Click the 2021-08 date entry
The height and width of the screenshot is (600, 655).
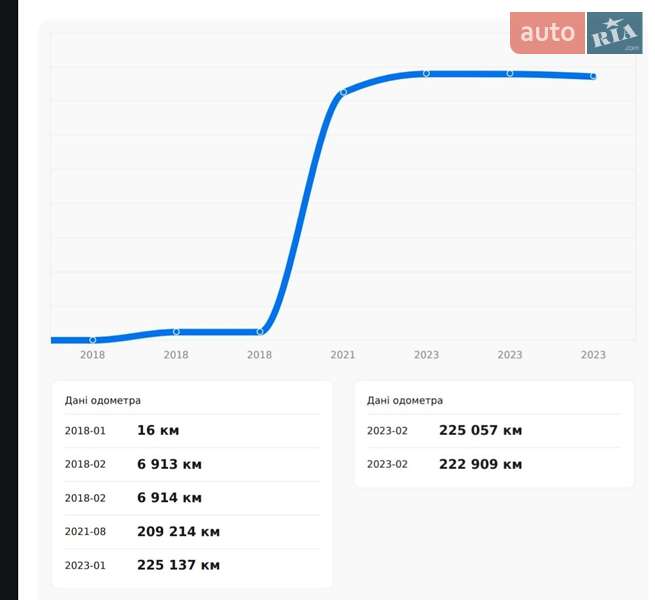(x=85, y=532)
